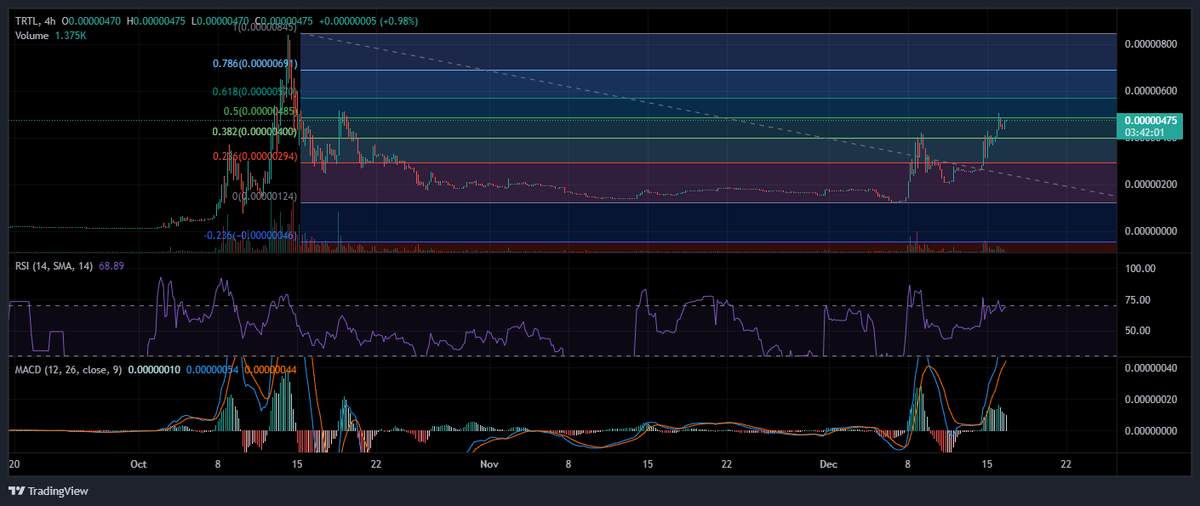This screenshot has height=506, width=1200.
Task: Click the MACD (12, 26, close, 9) legend title
Action: [x=69, y=370]
